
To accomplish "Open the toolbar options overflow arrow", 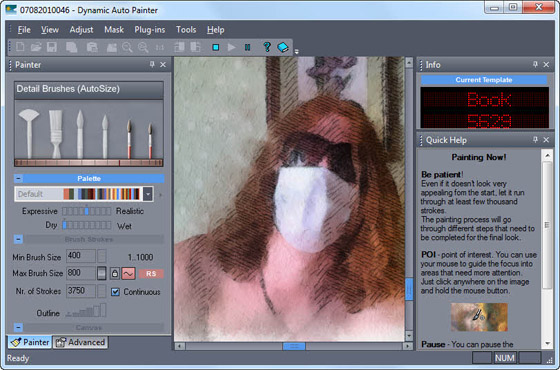I will (296, 51).
